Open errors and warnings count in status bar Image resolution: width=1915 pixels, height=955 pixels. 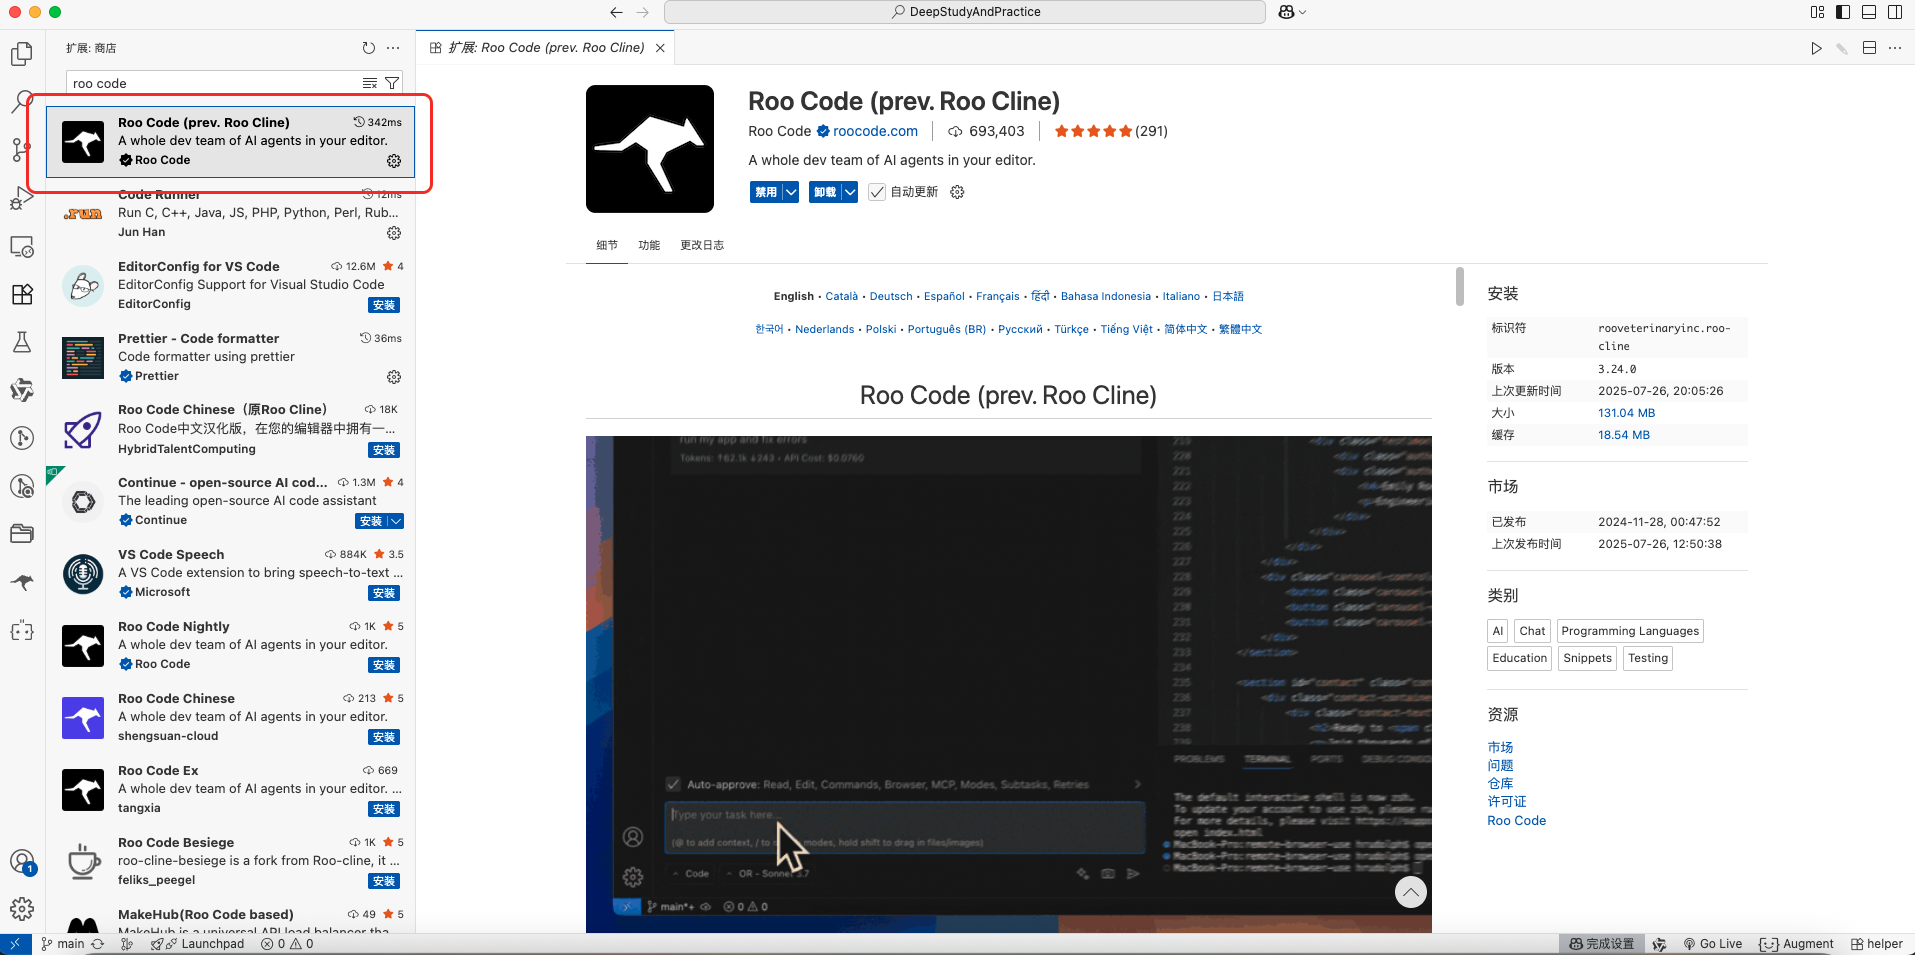[x=287, y=944]
